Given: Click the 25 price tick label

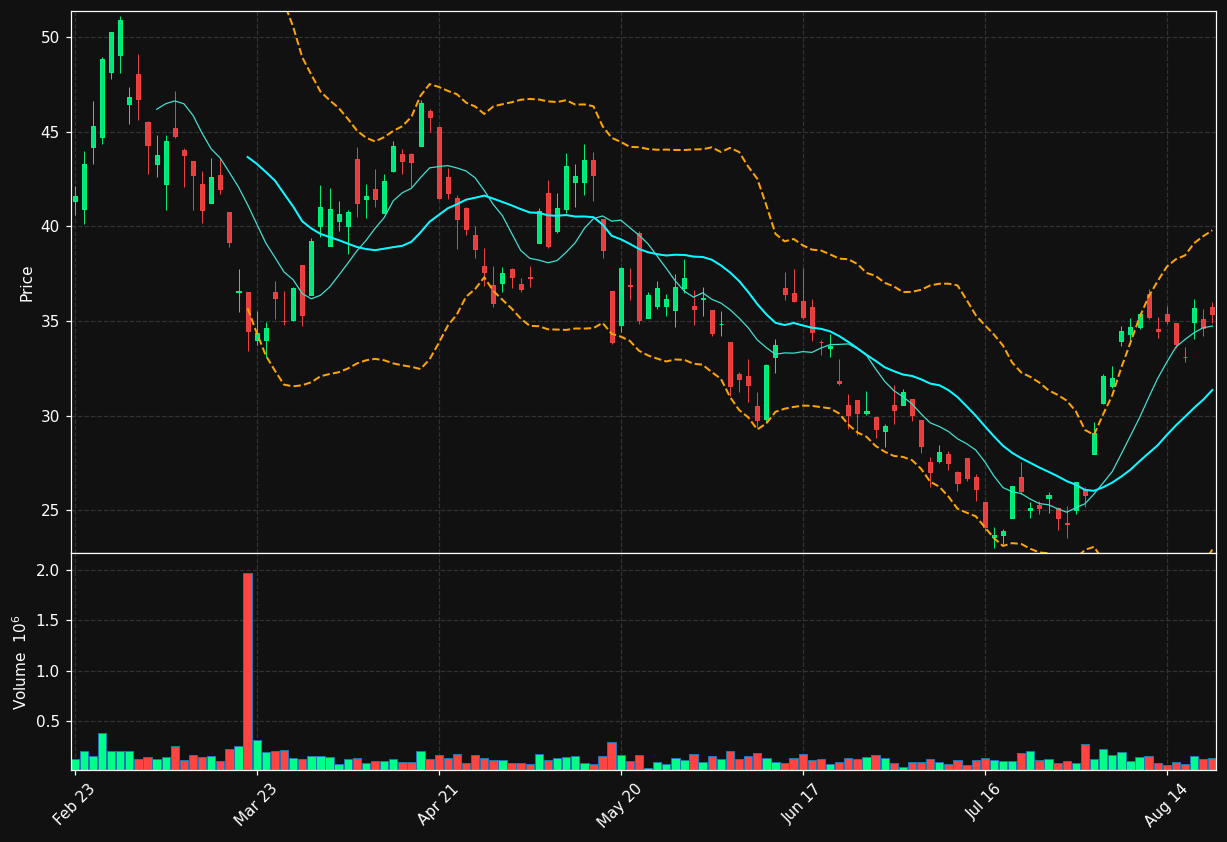Looking at the screenshot, I should 50,511.
